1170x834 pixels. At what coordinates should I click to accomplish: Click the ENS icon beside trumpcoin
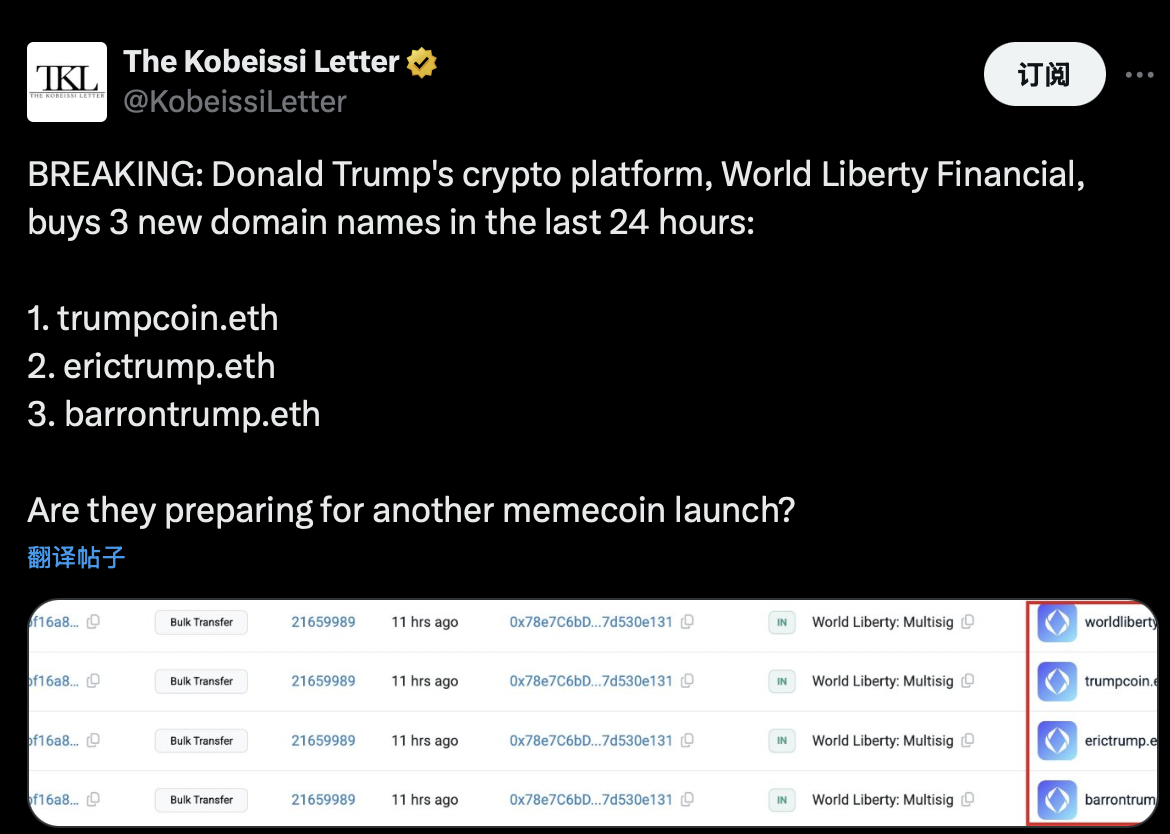[1057, 681]
